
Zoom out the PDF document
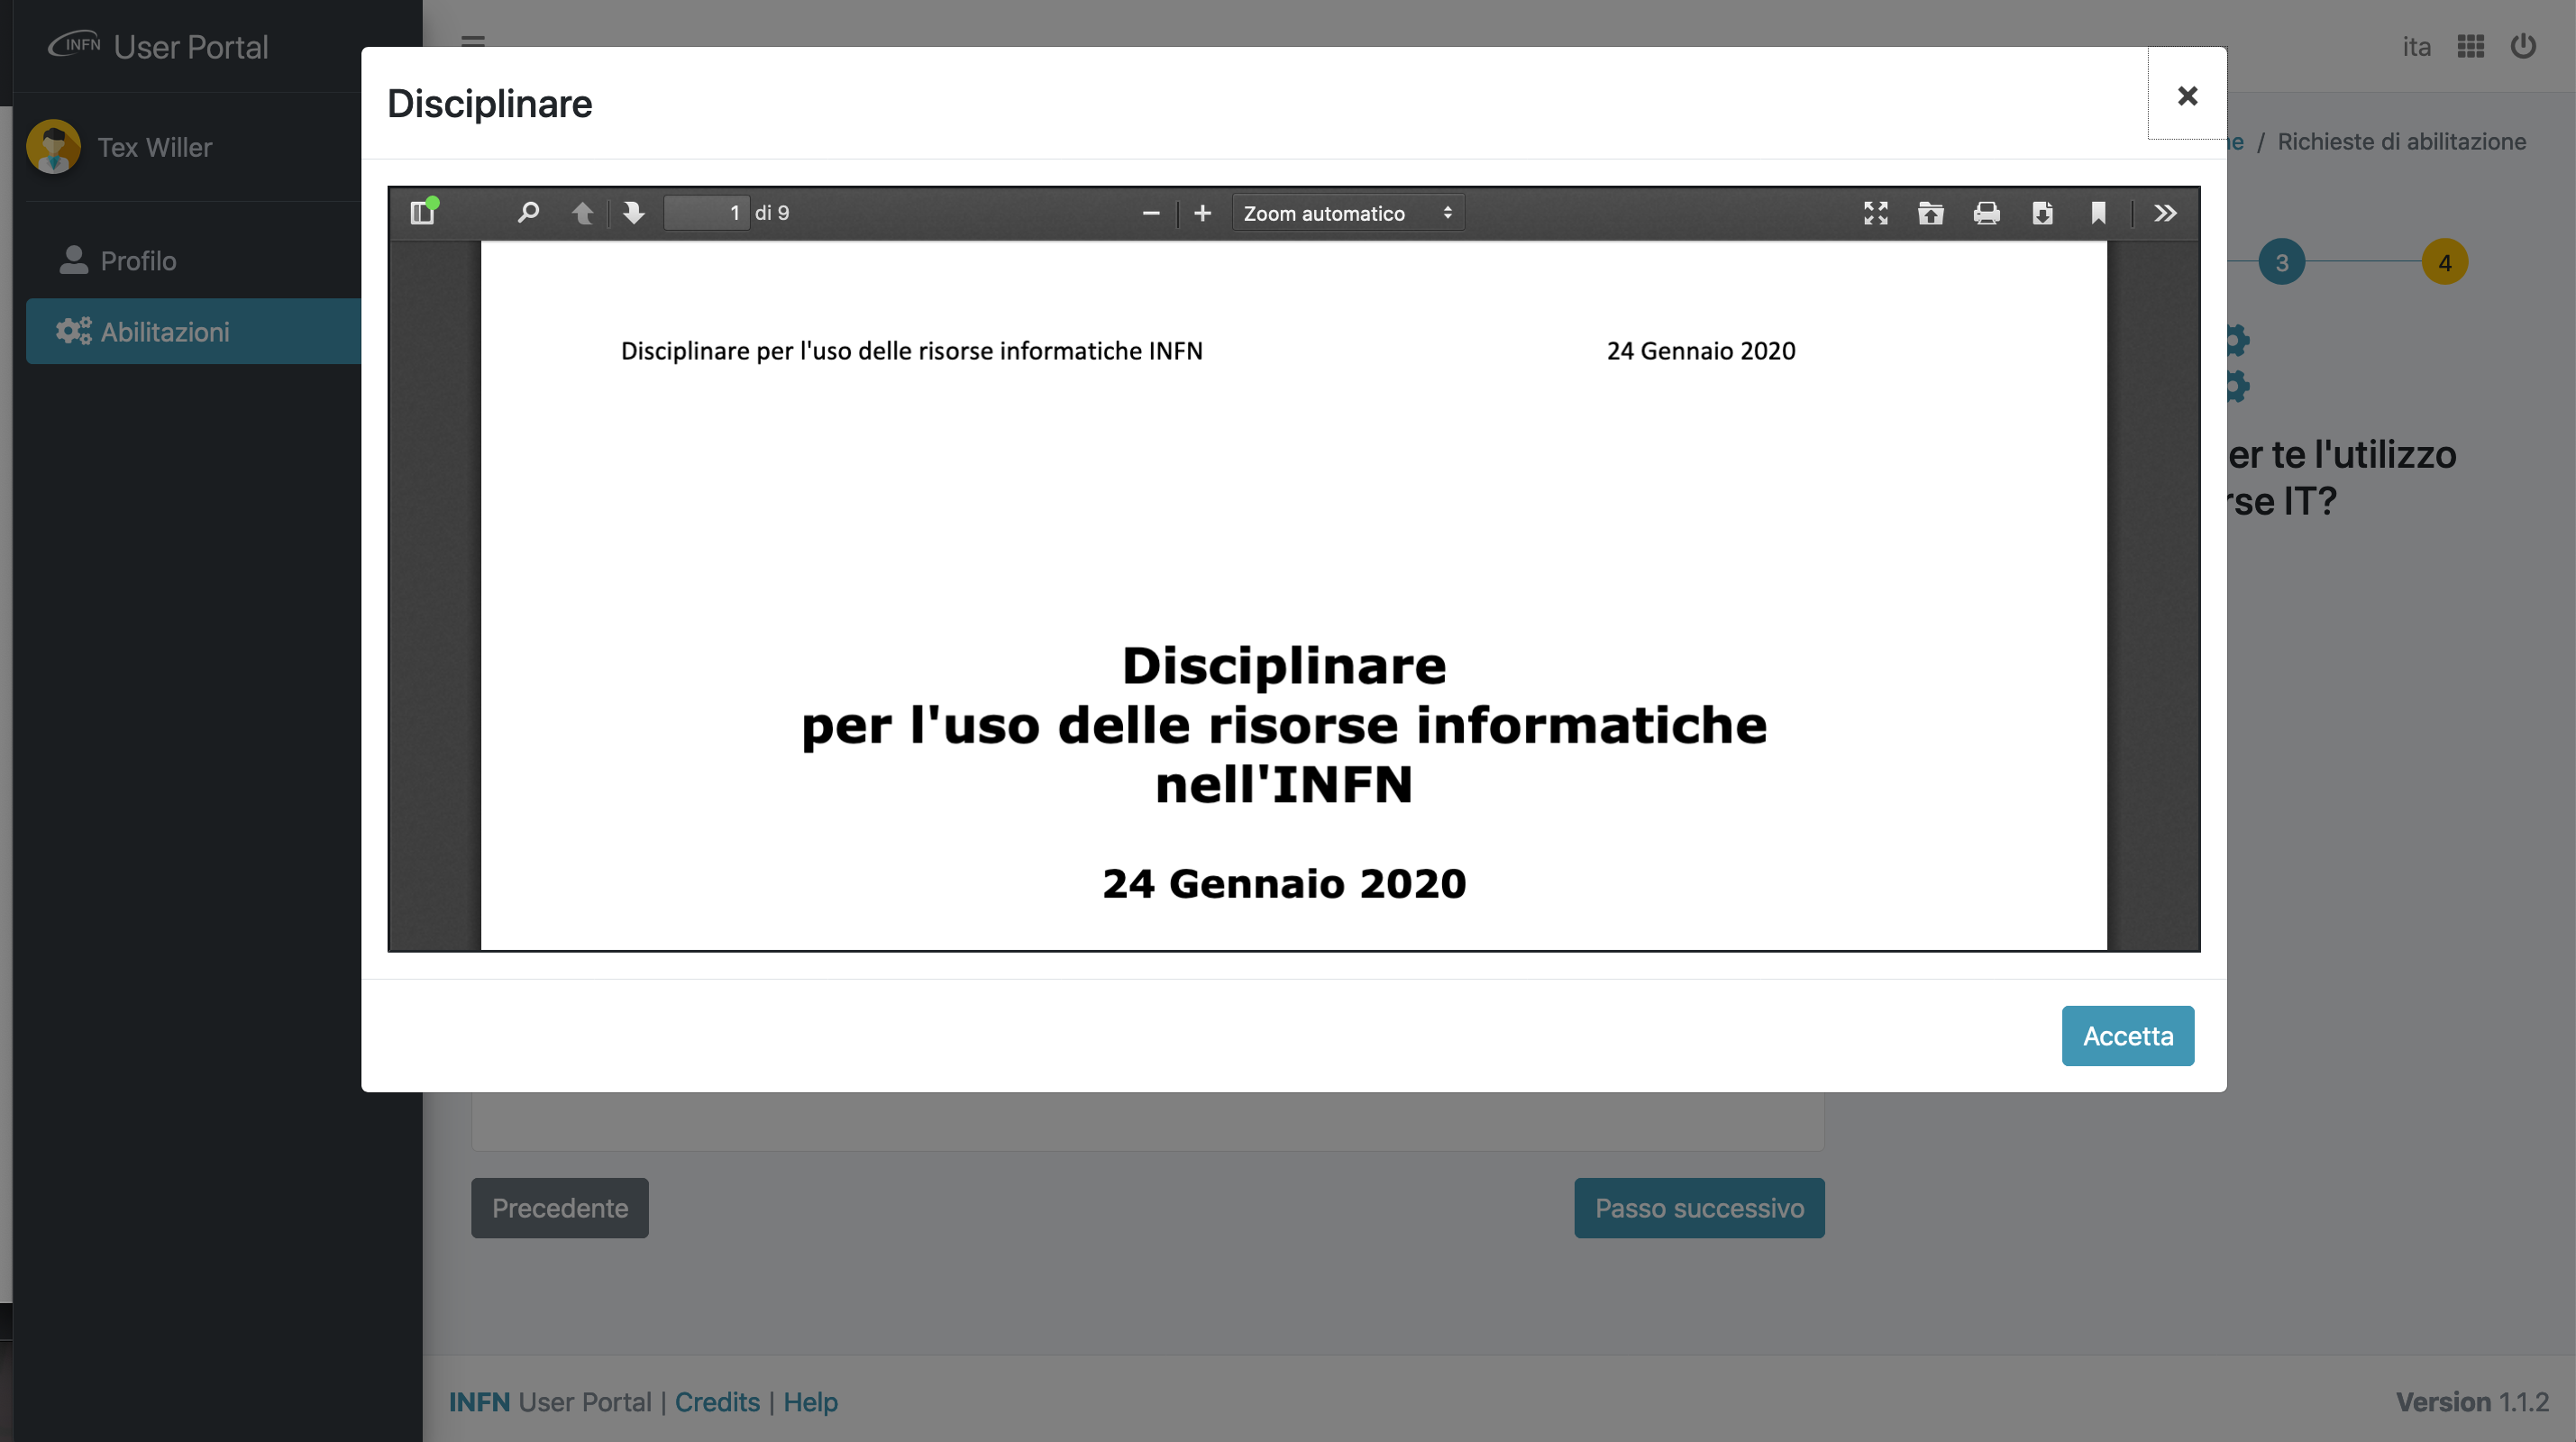[1151, 213]
